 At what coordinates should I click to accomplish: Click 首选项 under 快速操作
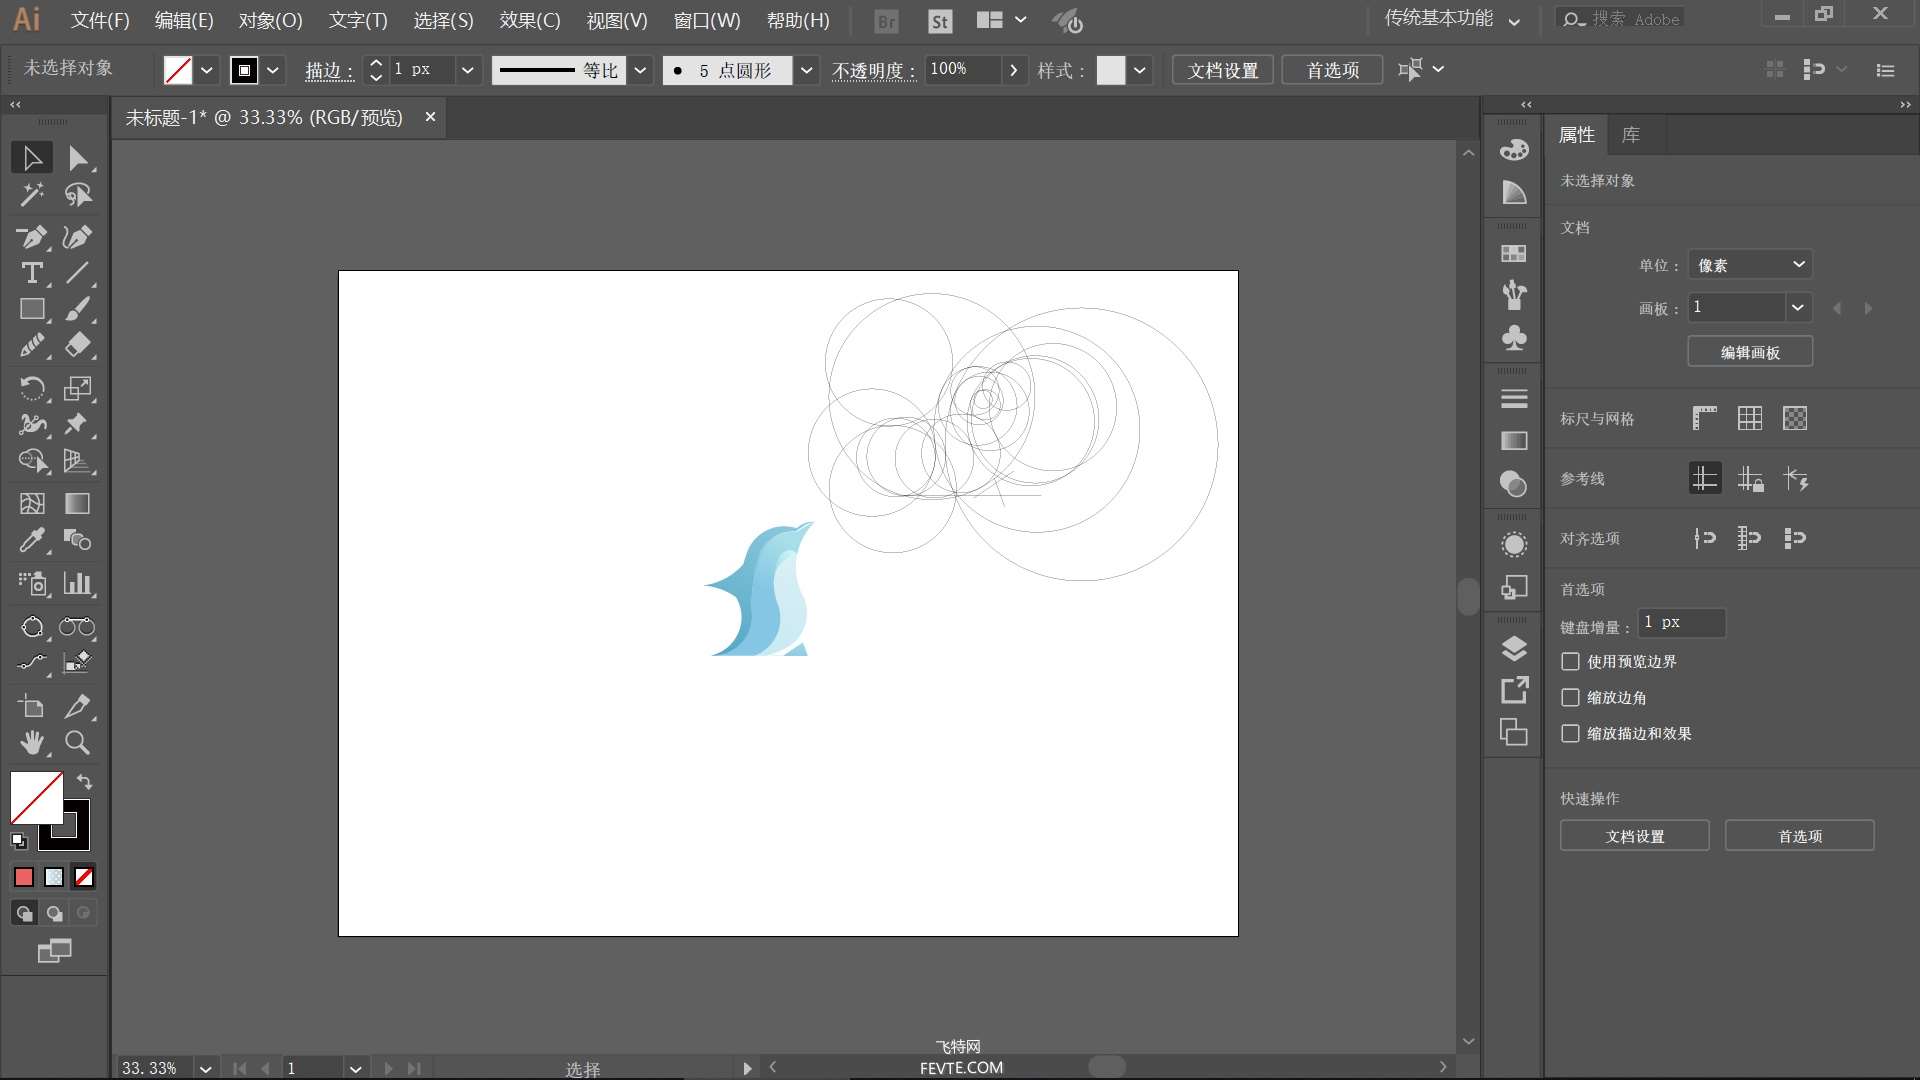pos(1800,836)
